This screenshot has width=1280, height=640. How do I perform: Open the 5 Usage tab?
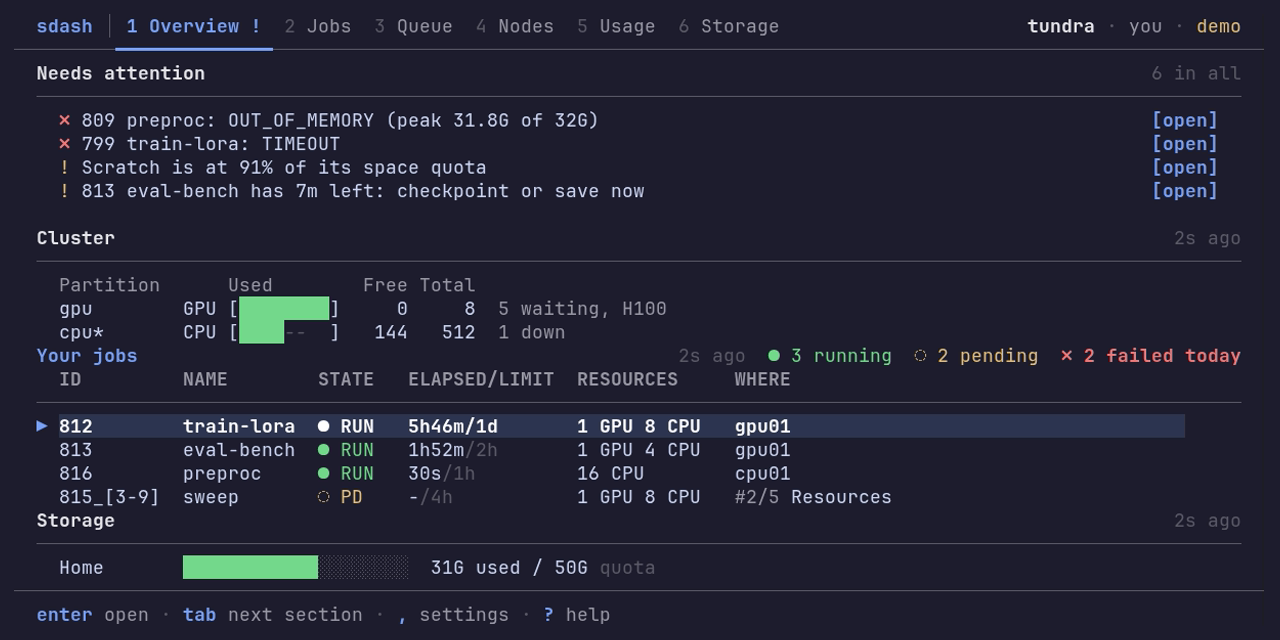point(616,26)
